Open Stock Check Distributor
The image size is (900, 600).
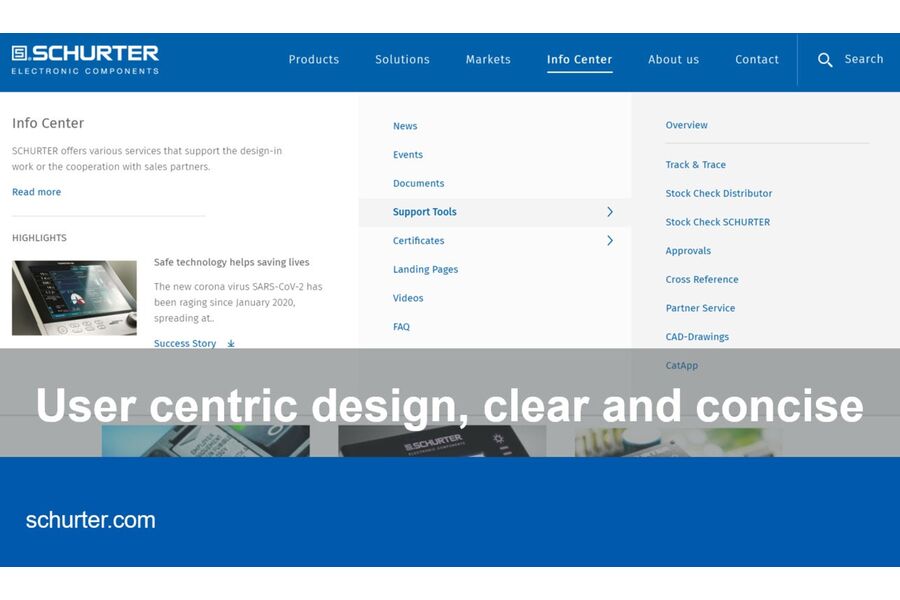click(719, 193)
